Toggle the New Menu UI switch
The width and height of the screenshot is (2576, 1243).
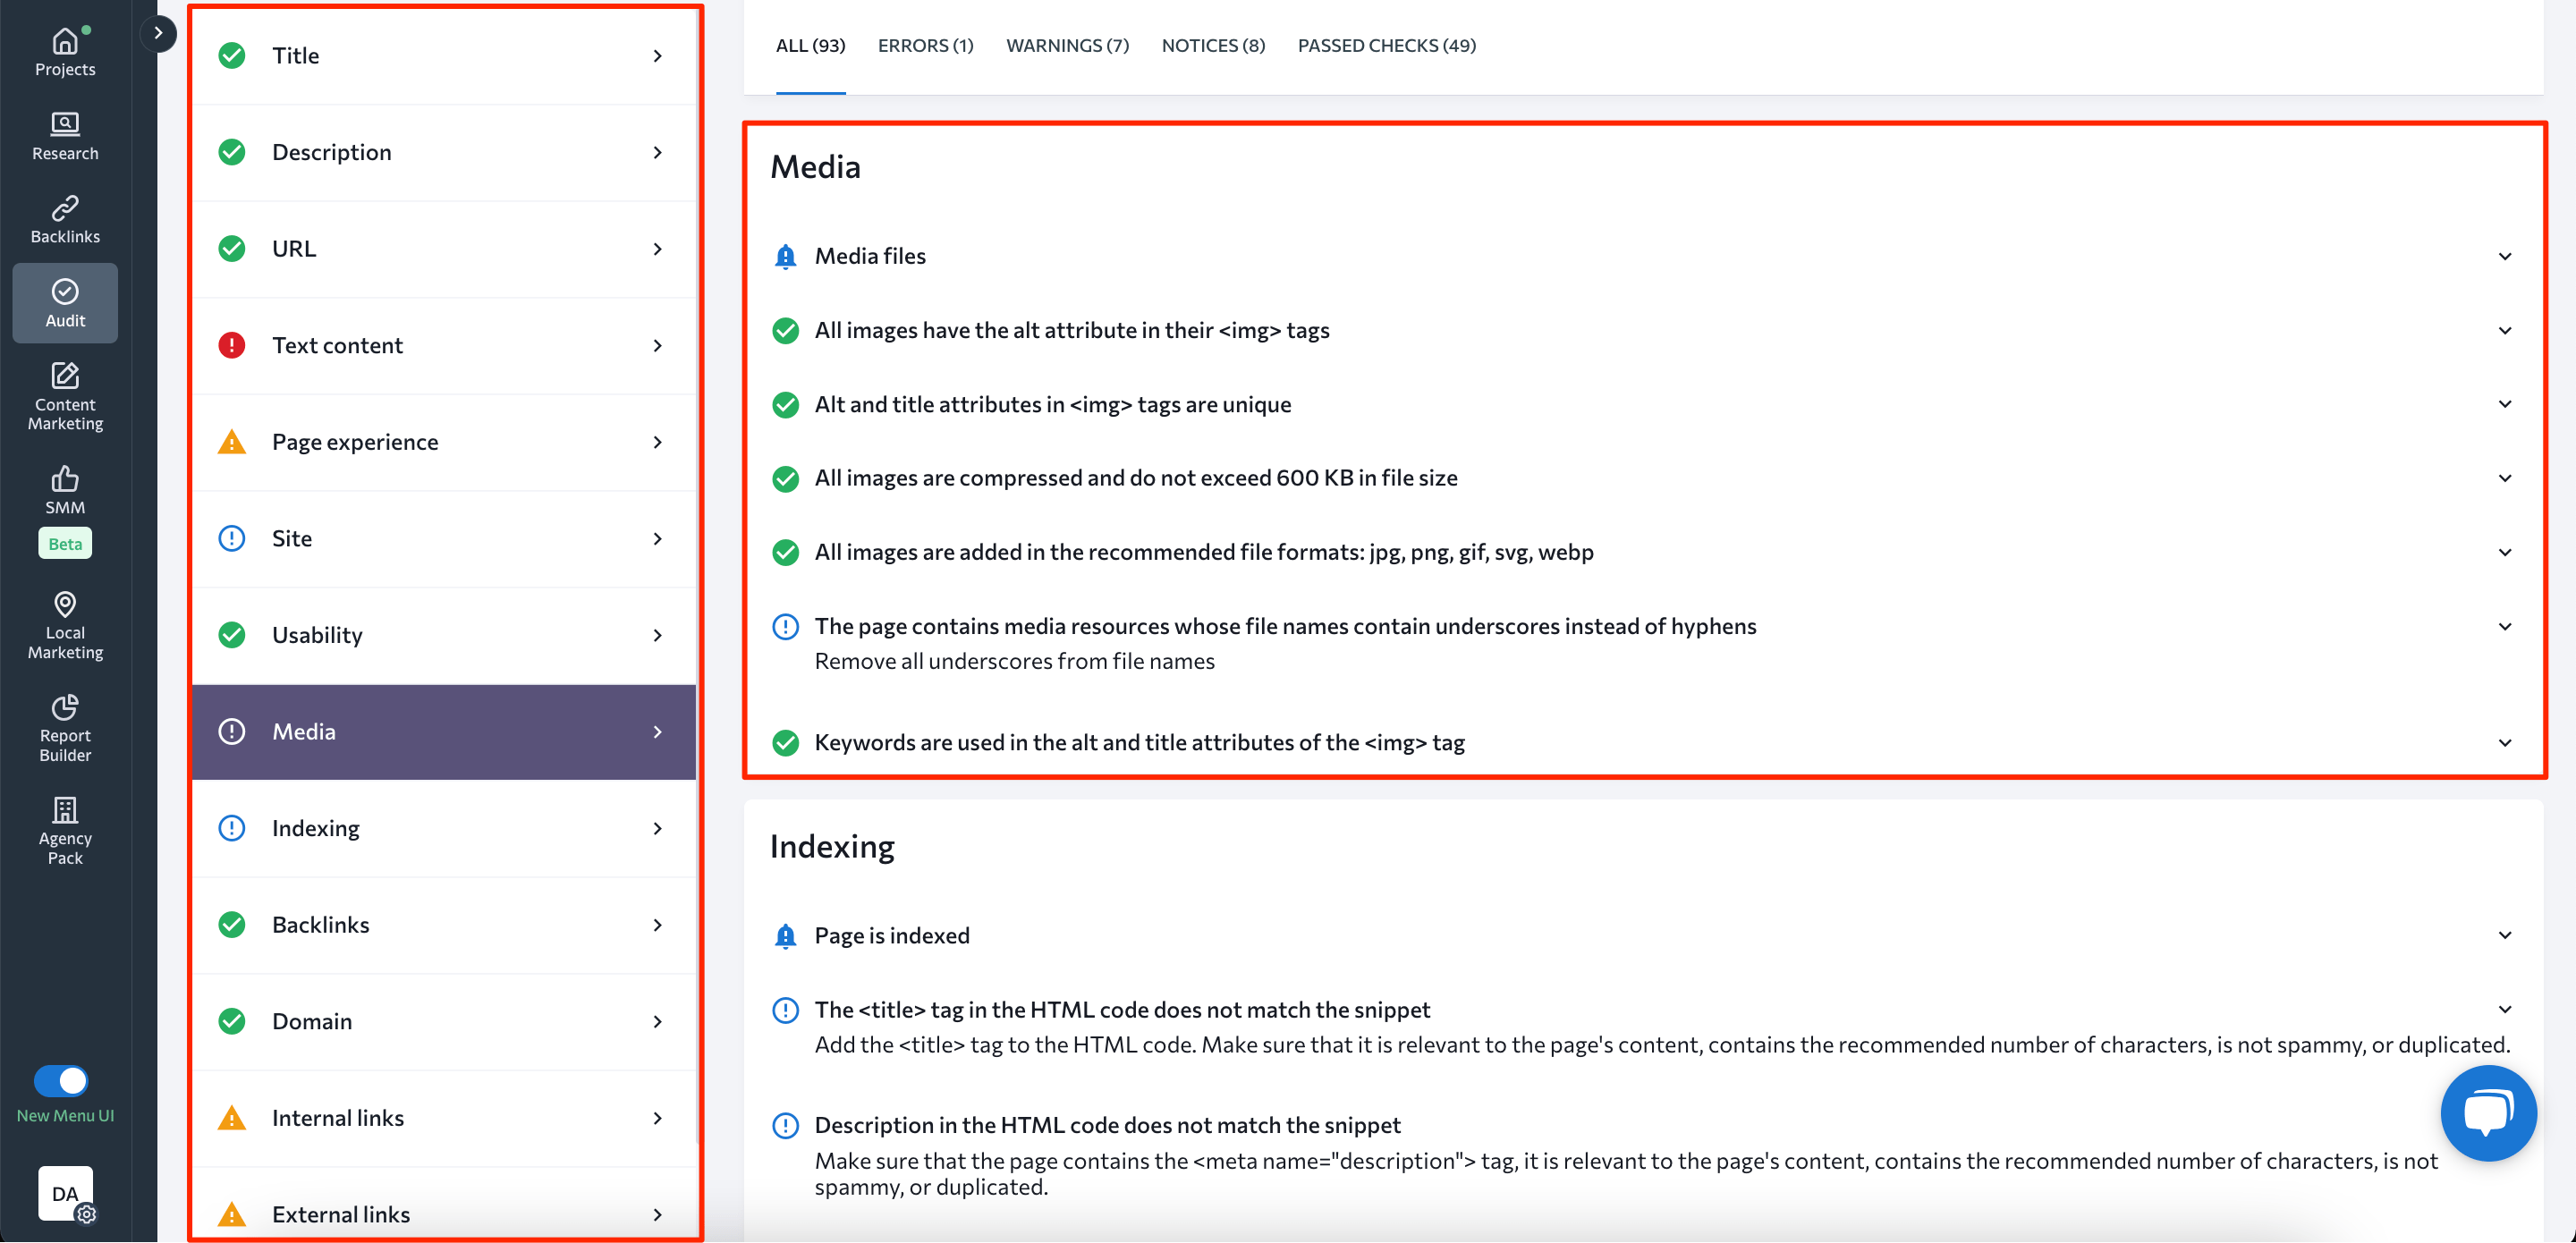tap(61, 1081)
